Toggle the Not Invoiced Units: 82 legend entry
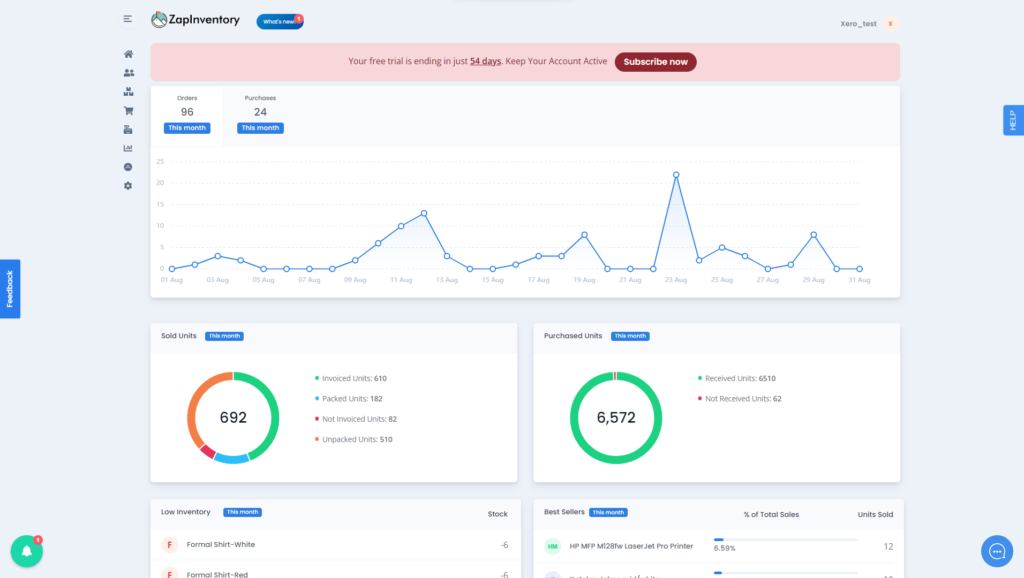 click(x=356, y=419)
